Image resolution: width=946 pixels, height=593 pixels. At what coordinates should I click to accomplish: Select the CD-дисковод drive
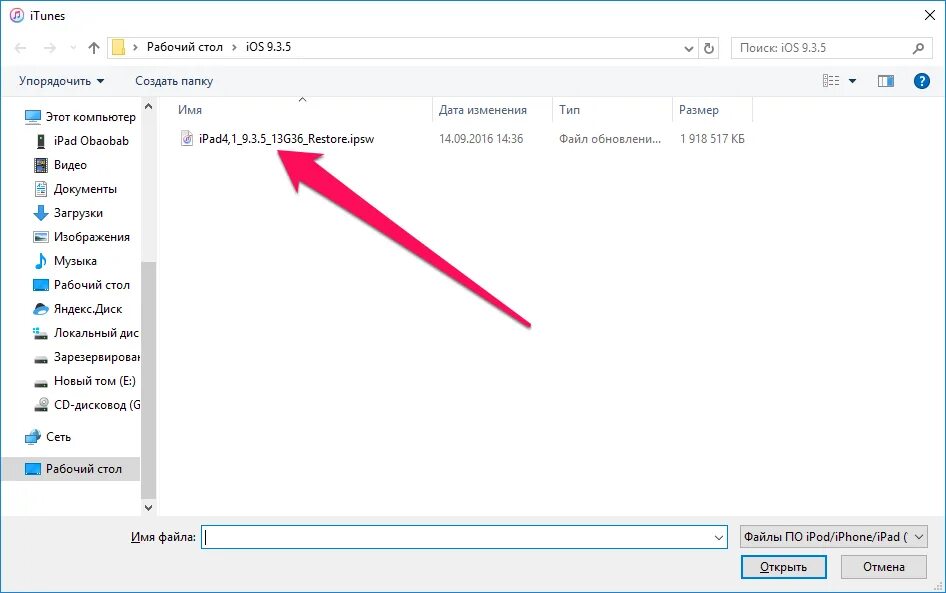[86, 405]
